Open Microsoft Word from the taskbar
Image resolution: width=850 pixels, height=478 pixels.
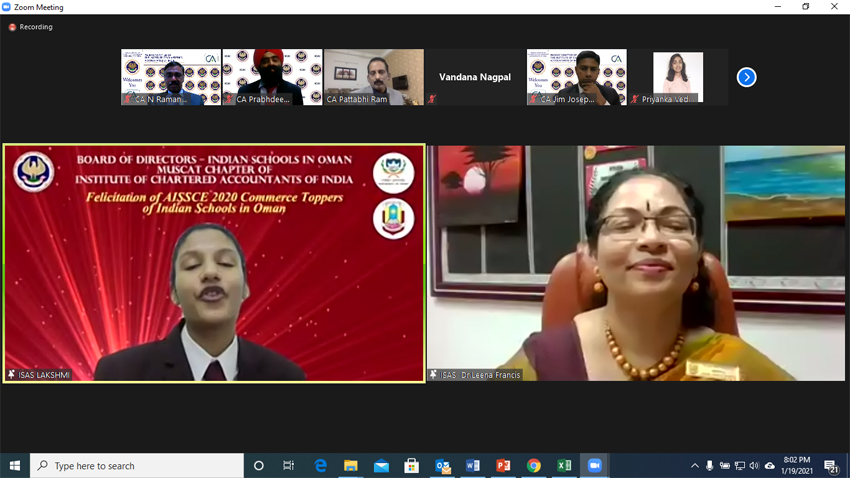tap(473, 466)
